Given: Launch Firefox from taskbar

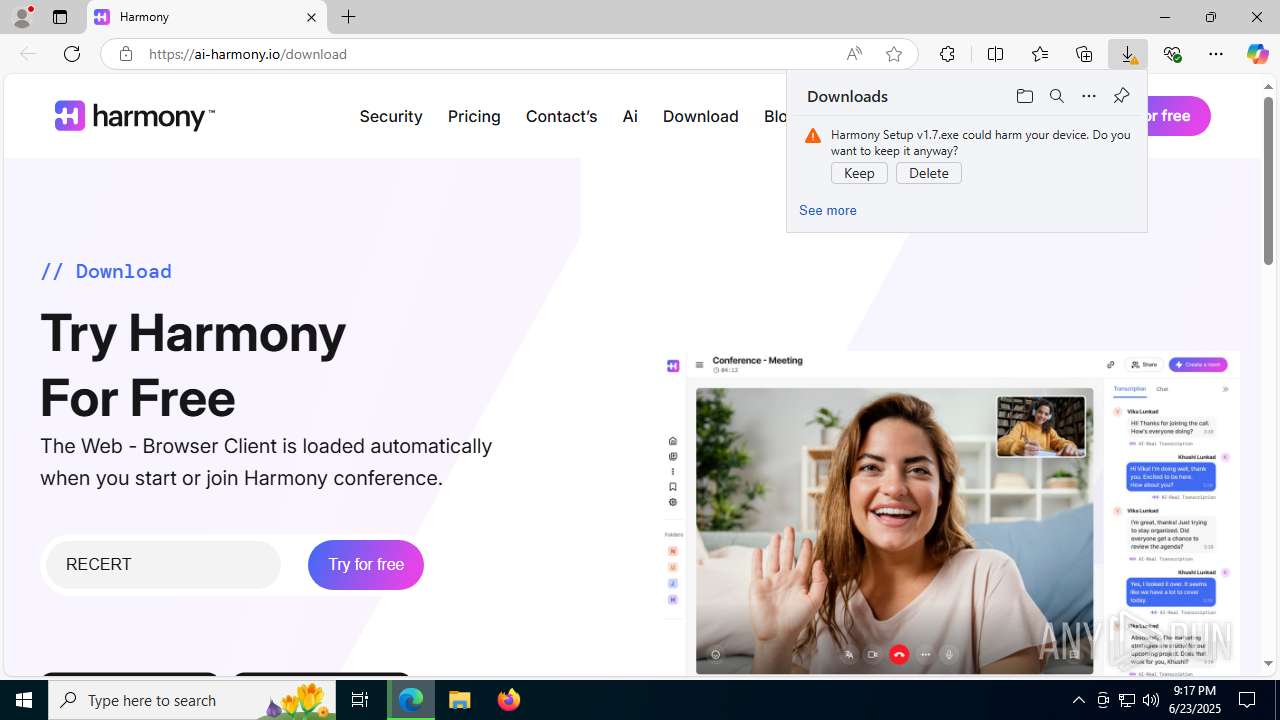Looking at the screenshot, I should (509, 700).
